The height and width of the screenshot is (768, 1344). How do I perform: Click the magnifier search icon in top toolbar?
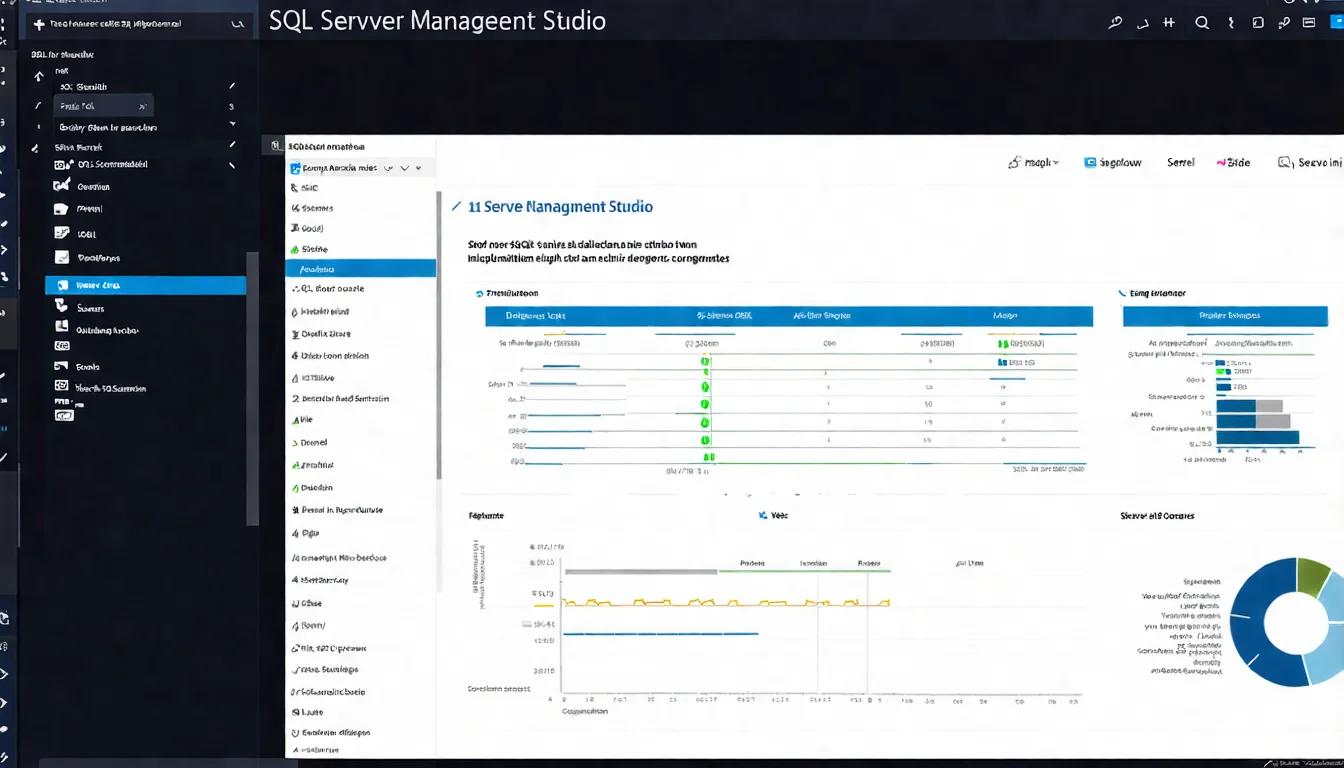(1202, 22)
